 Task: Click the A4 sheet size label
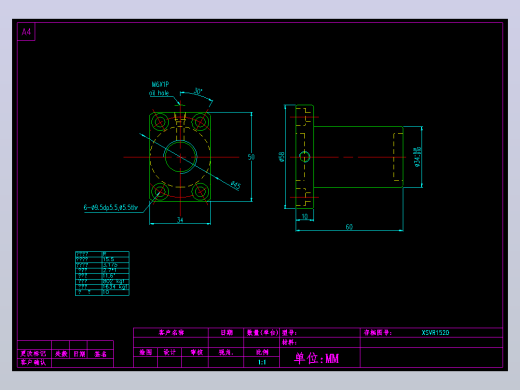click(26, 32)
